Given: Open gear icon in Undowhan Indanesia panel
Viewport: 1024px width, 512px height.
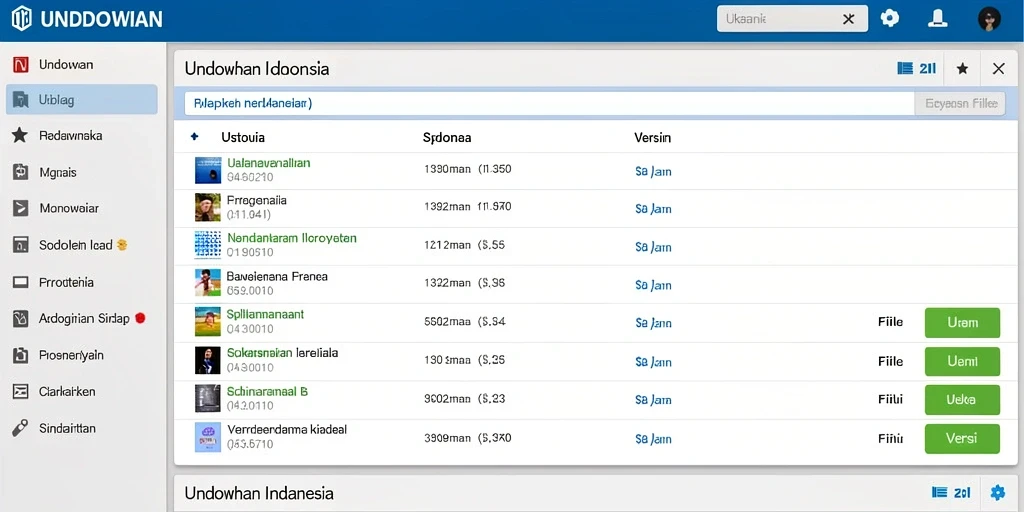Looking at the screenshot, I should (998, 492).
